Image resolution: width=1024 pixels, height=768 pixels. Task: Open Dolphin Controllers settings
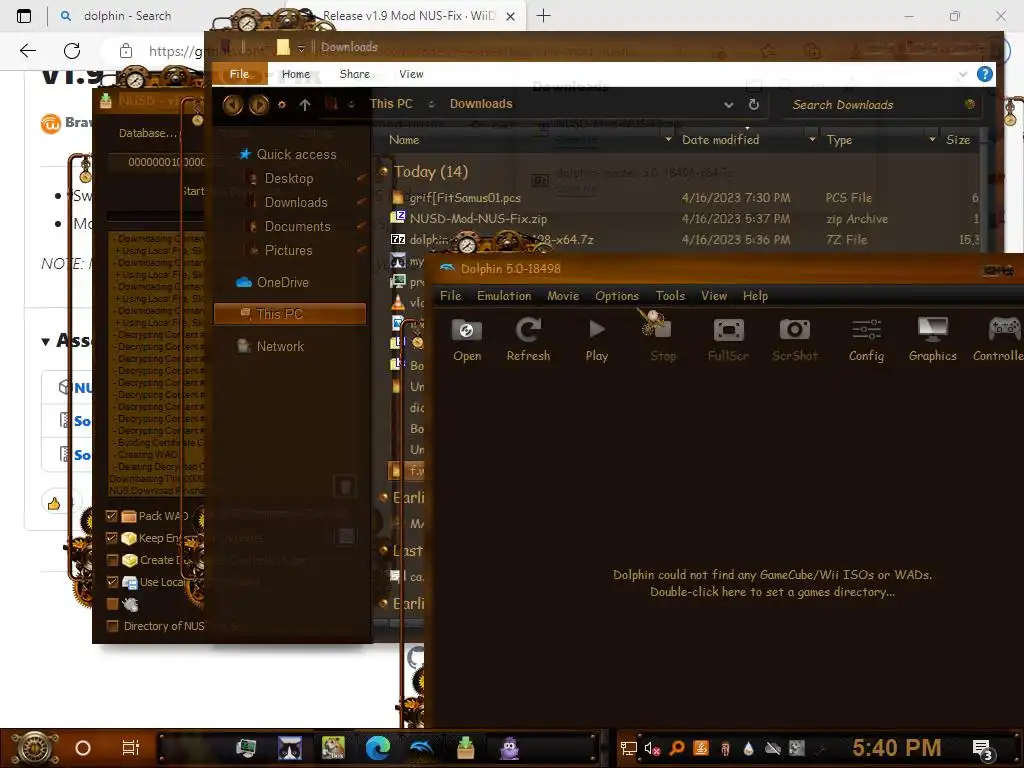[998, 340]
